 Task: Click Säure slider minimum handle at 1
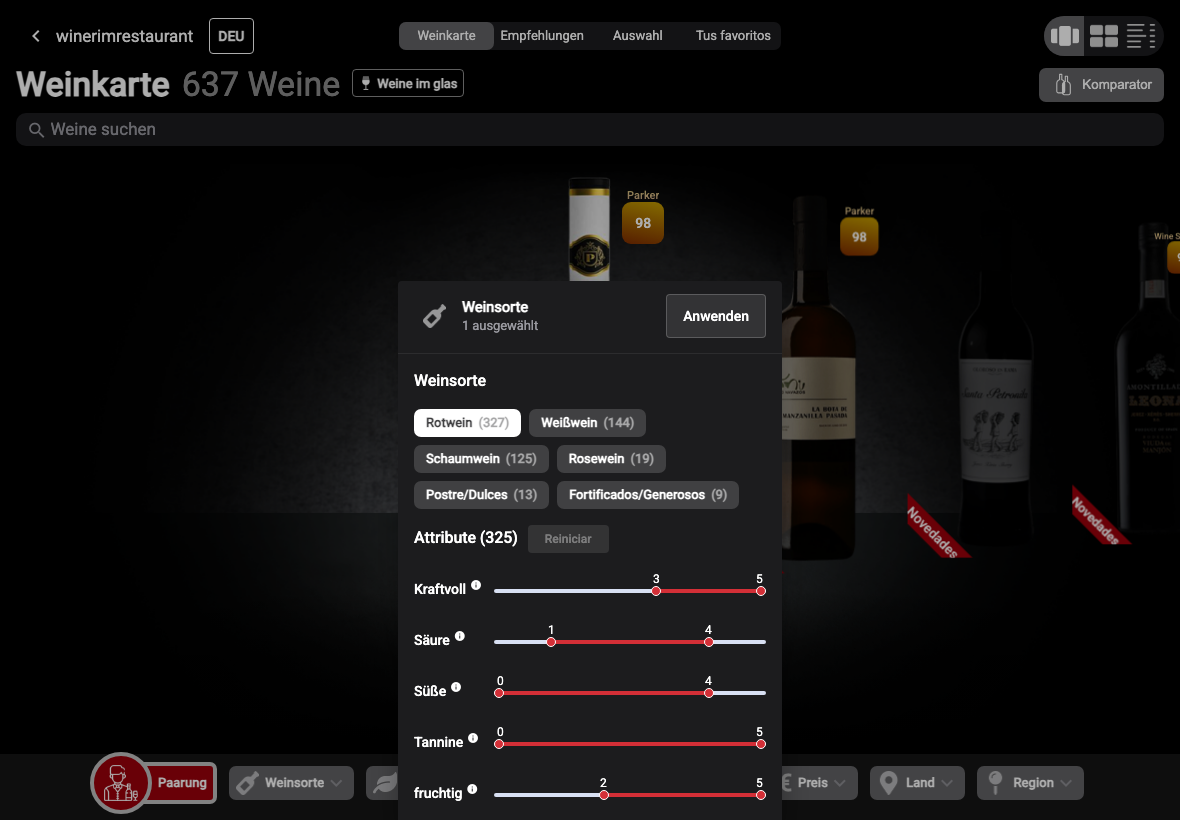[x=551, y=642]
